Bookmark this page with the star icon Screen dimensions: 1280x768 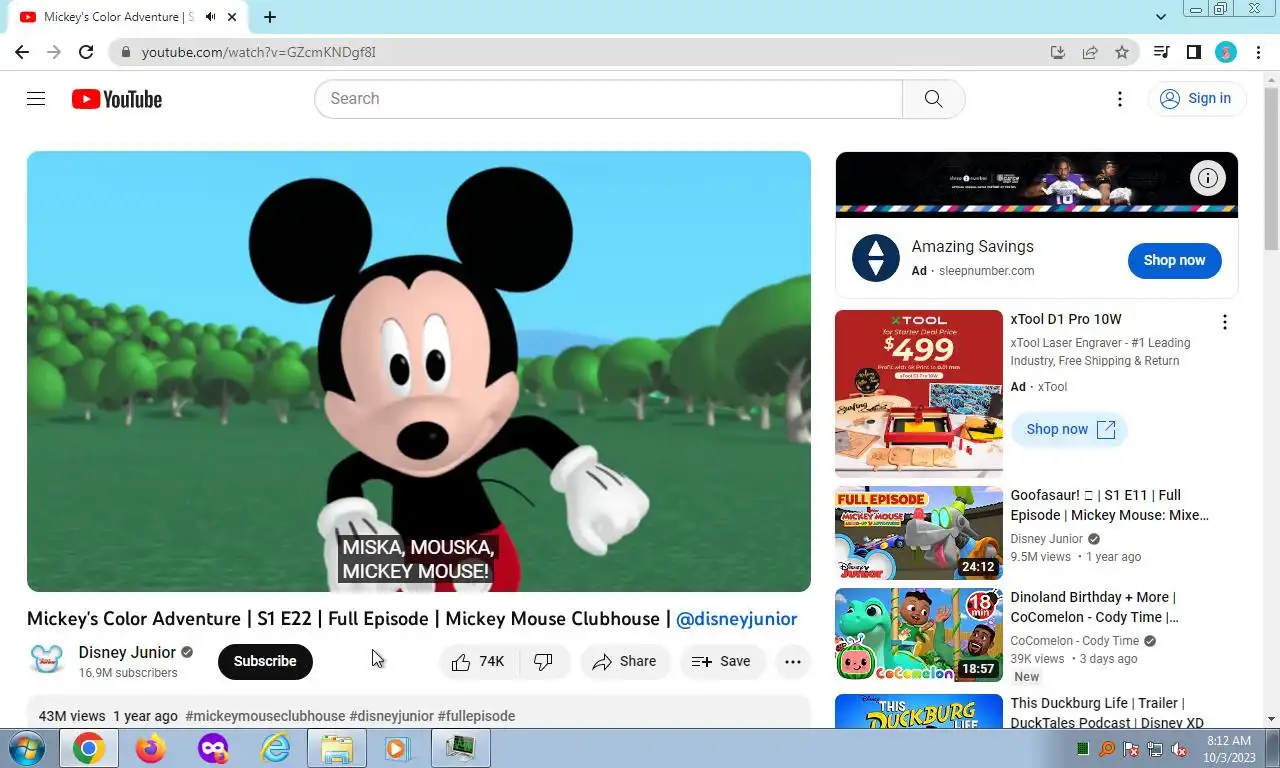tap(1122, 52)
